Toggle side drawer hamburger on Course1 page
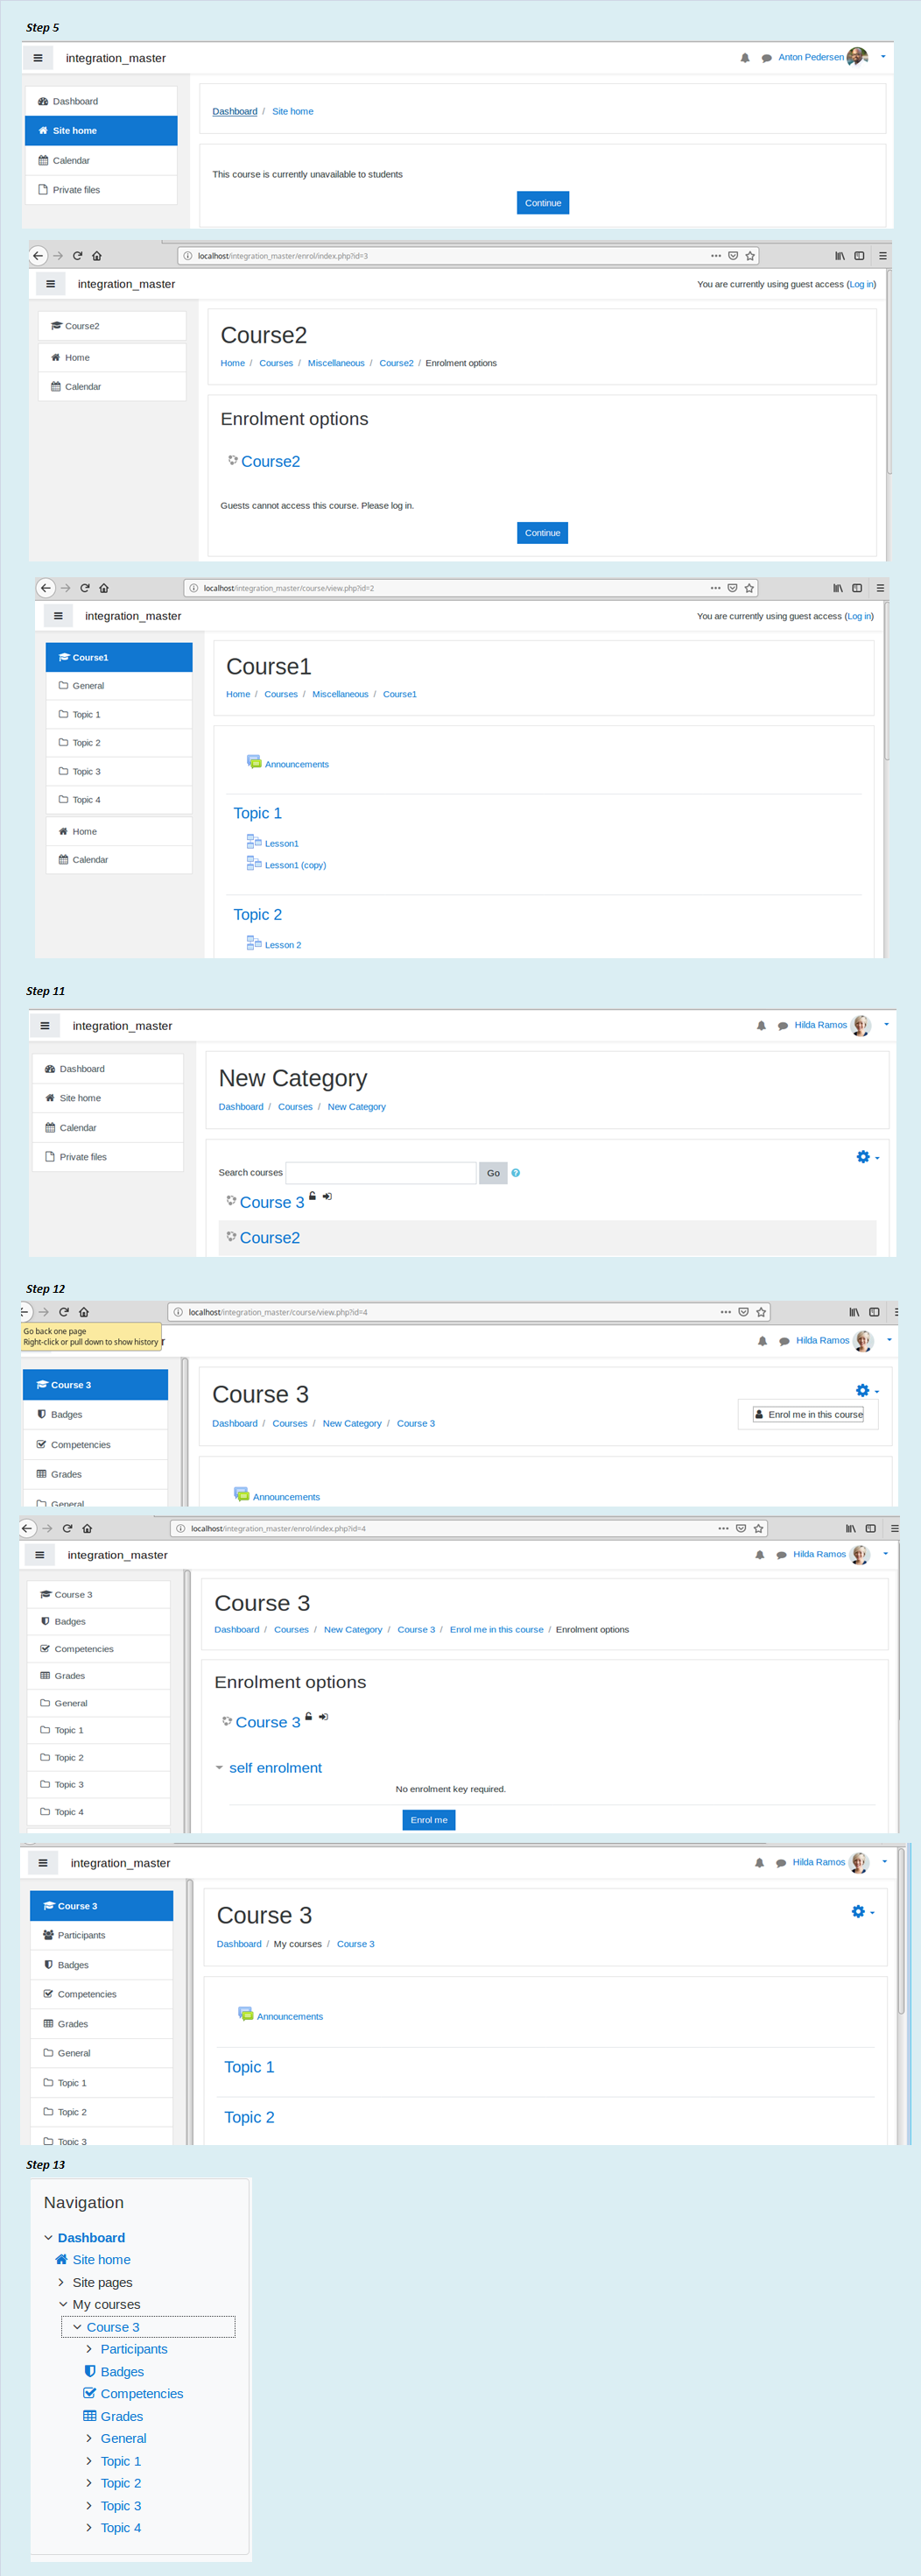921x2576 pixels. 58,616
